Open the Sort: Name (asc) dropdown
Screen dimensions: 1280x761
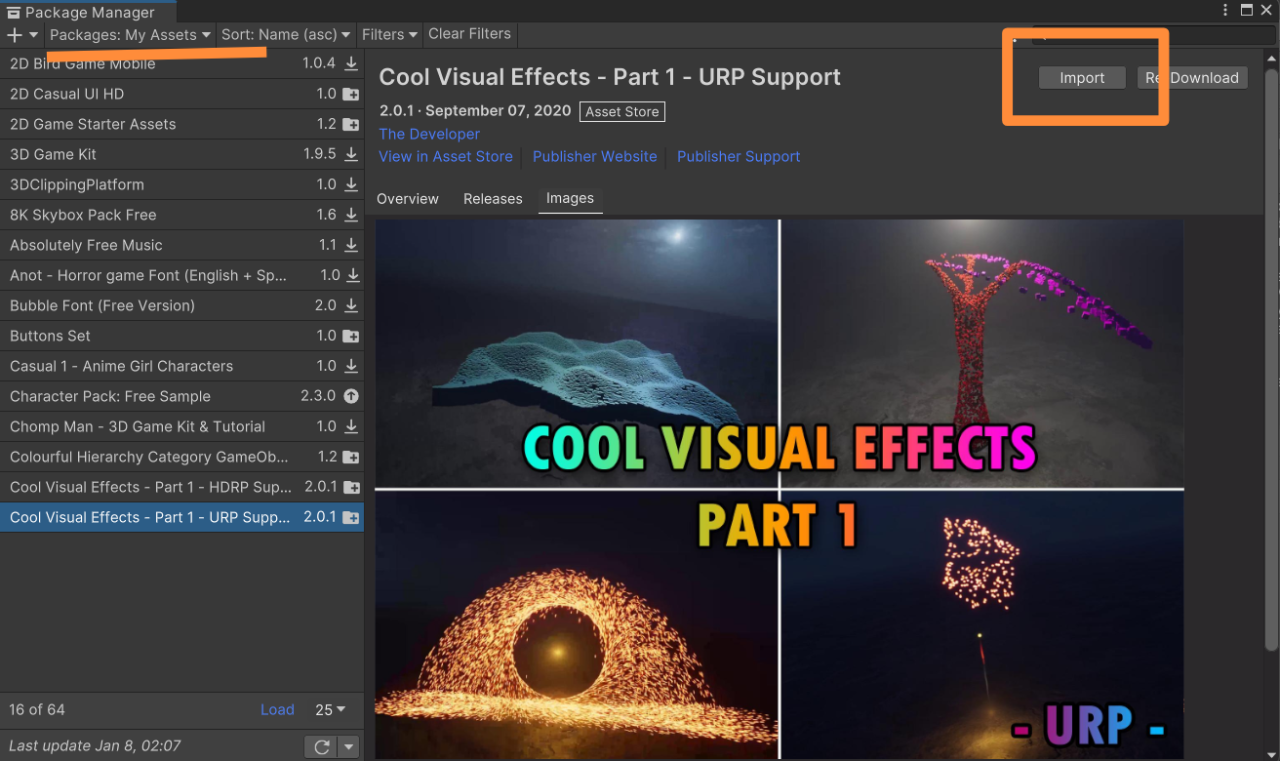coord(286,35)
